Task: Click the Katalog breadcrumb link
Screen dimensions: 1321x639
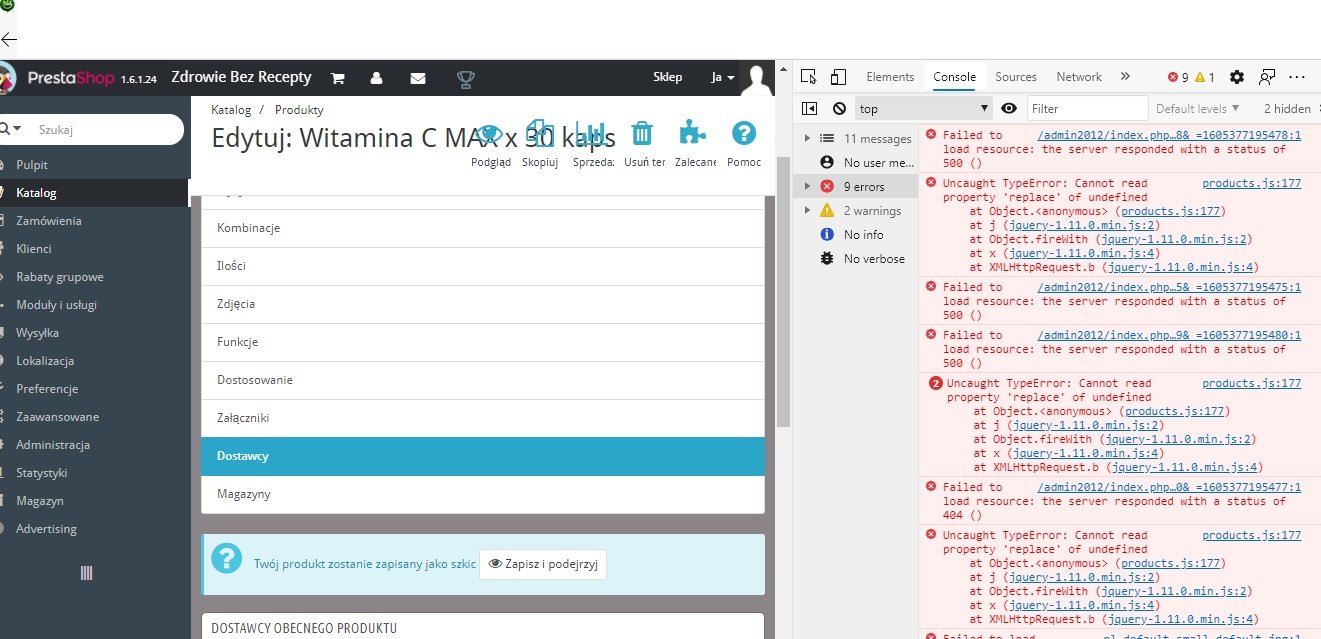Action: [x=231, y=110]
